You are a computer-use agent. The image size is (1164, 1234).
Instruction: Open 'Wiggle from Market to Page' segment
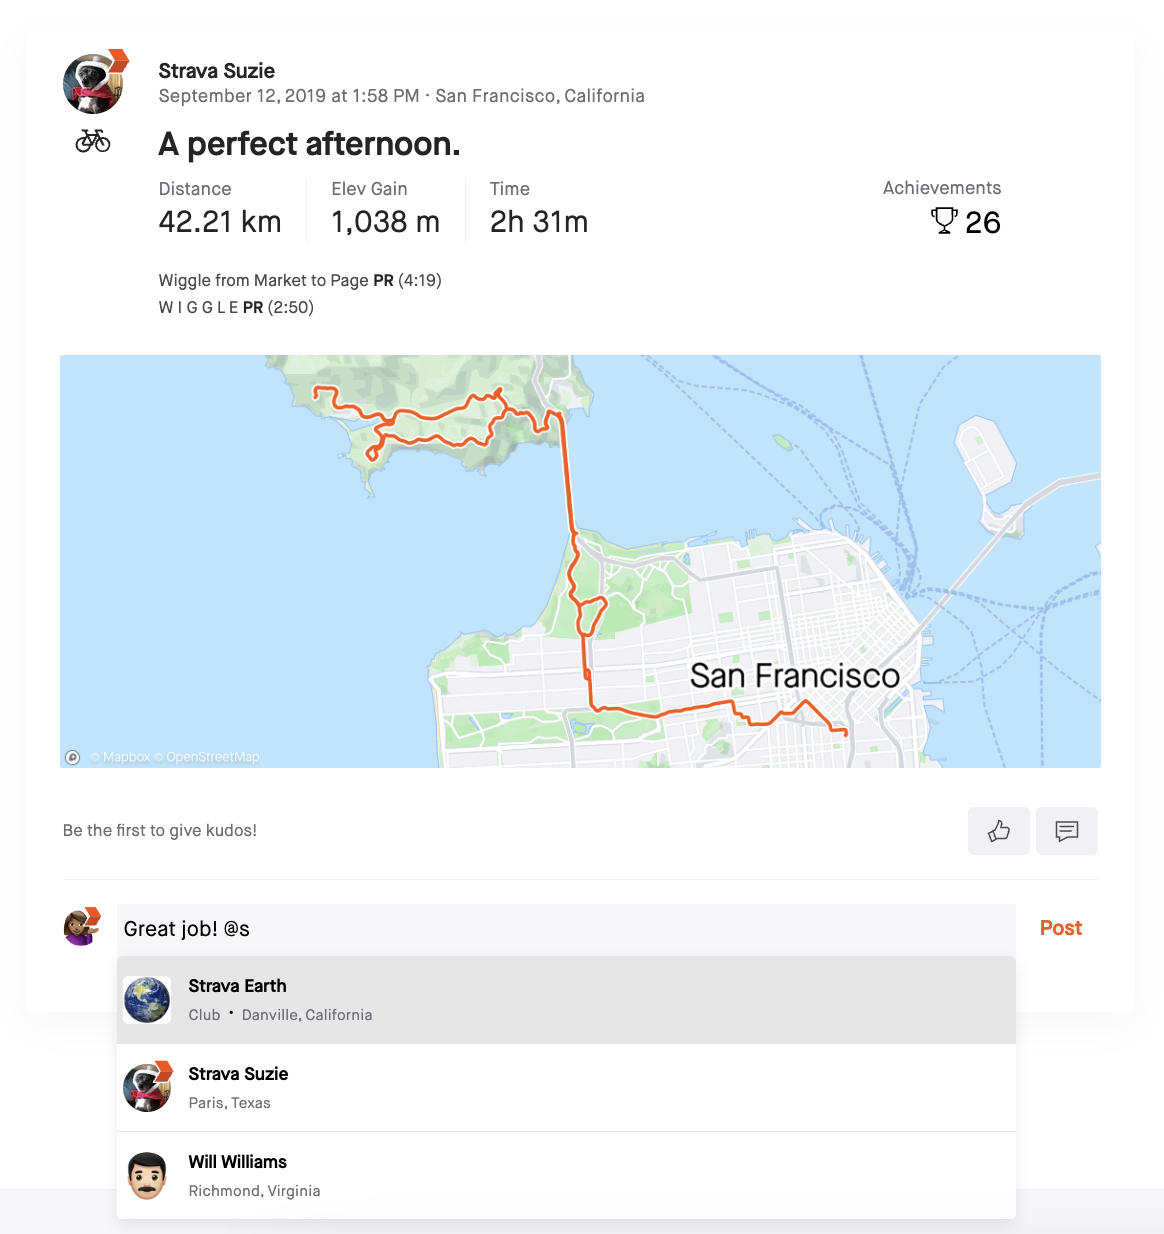(x=264, y=280)
